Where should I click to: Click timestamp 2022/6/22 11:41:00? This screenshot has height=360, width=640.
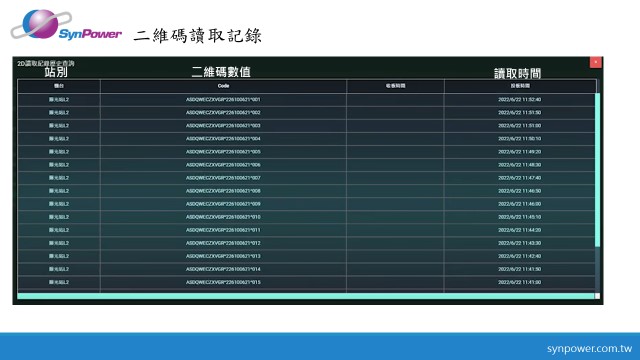pos(520,282)
